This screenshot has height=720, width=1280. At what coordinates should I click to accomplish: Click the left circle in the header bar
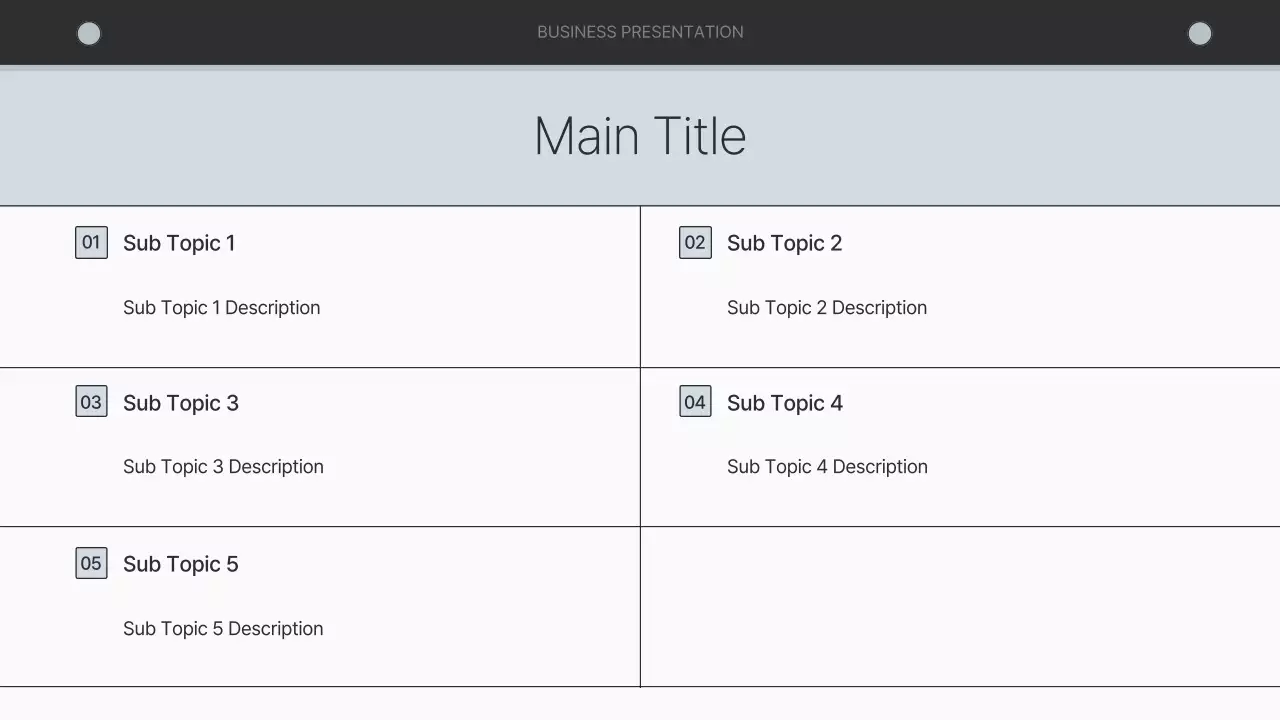[89, 34]
